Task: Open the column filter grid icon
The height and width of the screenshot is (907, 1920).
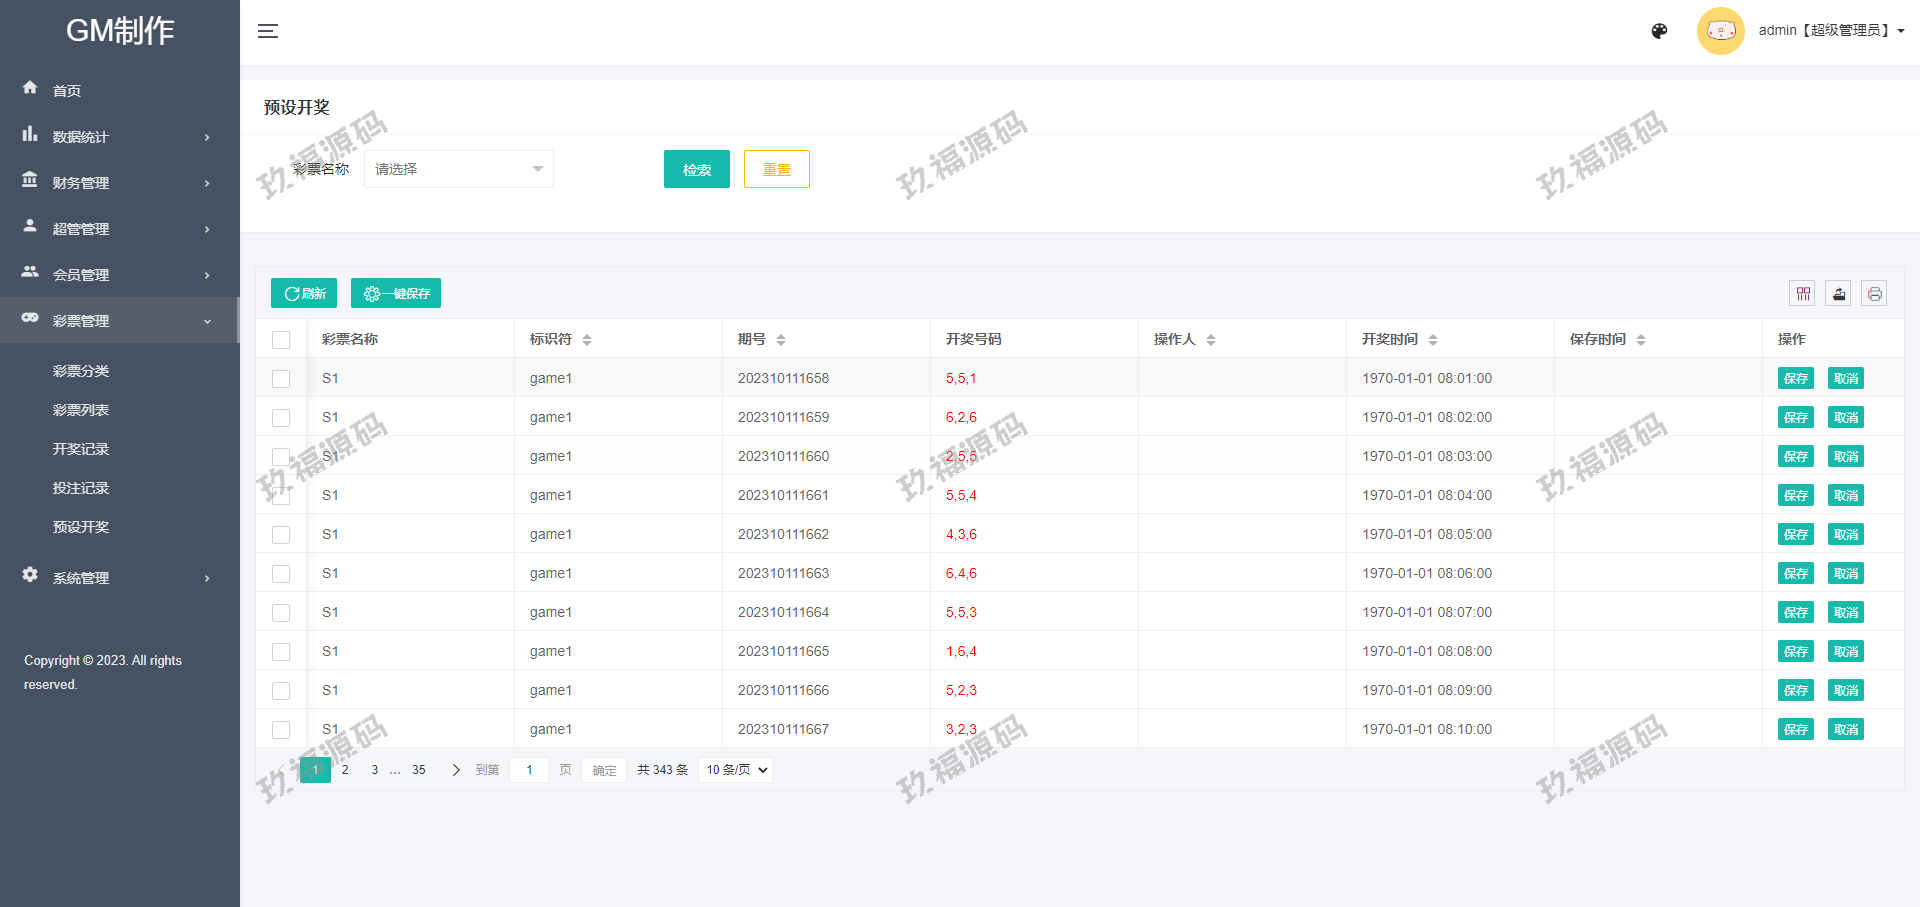Action: pos(1803,293)
